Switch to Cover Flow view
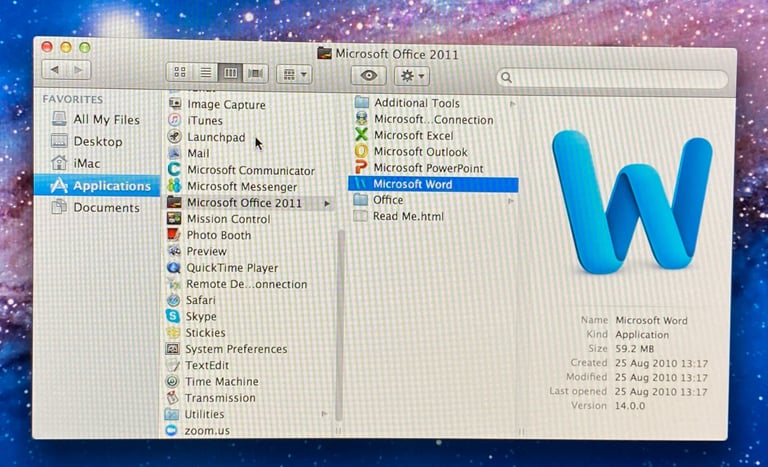The height and width of the screenshot is (467, 768). (255, 74)
